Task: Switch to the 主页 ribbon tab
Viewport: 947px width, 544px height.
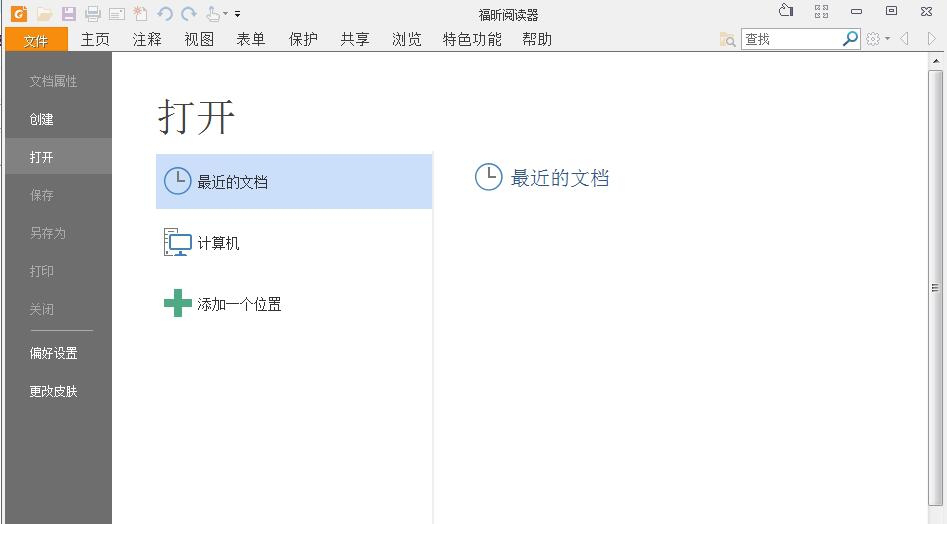Action: (x=95, y=40)
